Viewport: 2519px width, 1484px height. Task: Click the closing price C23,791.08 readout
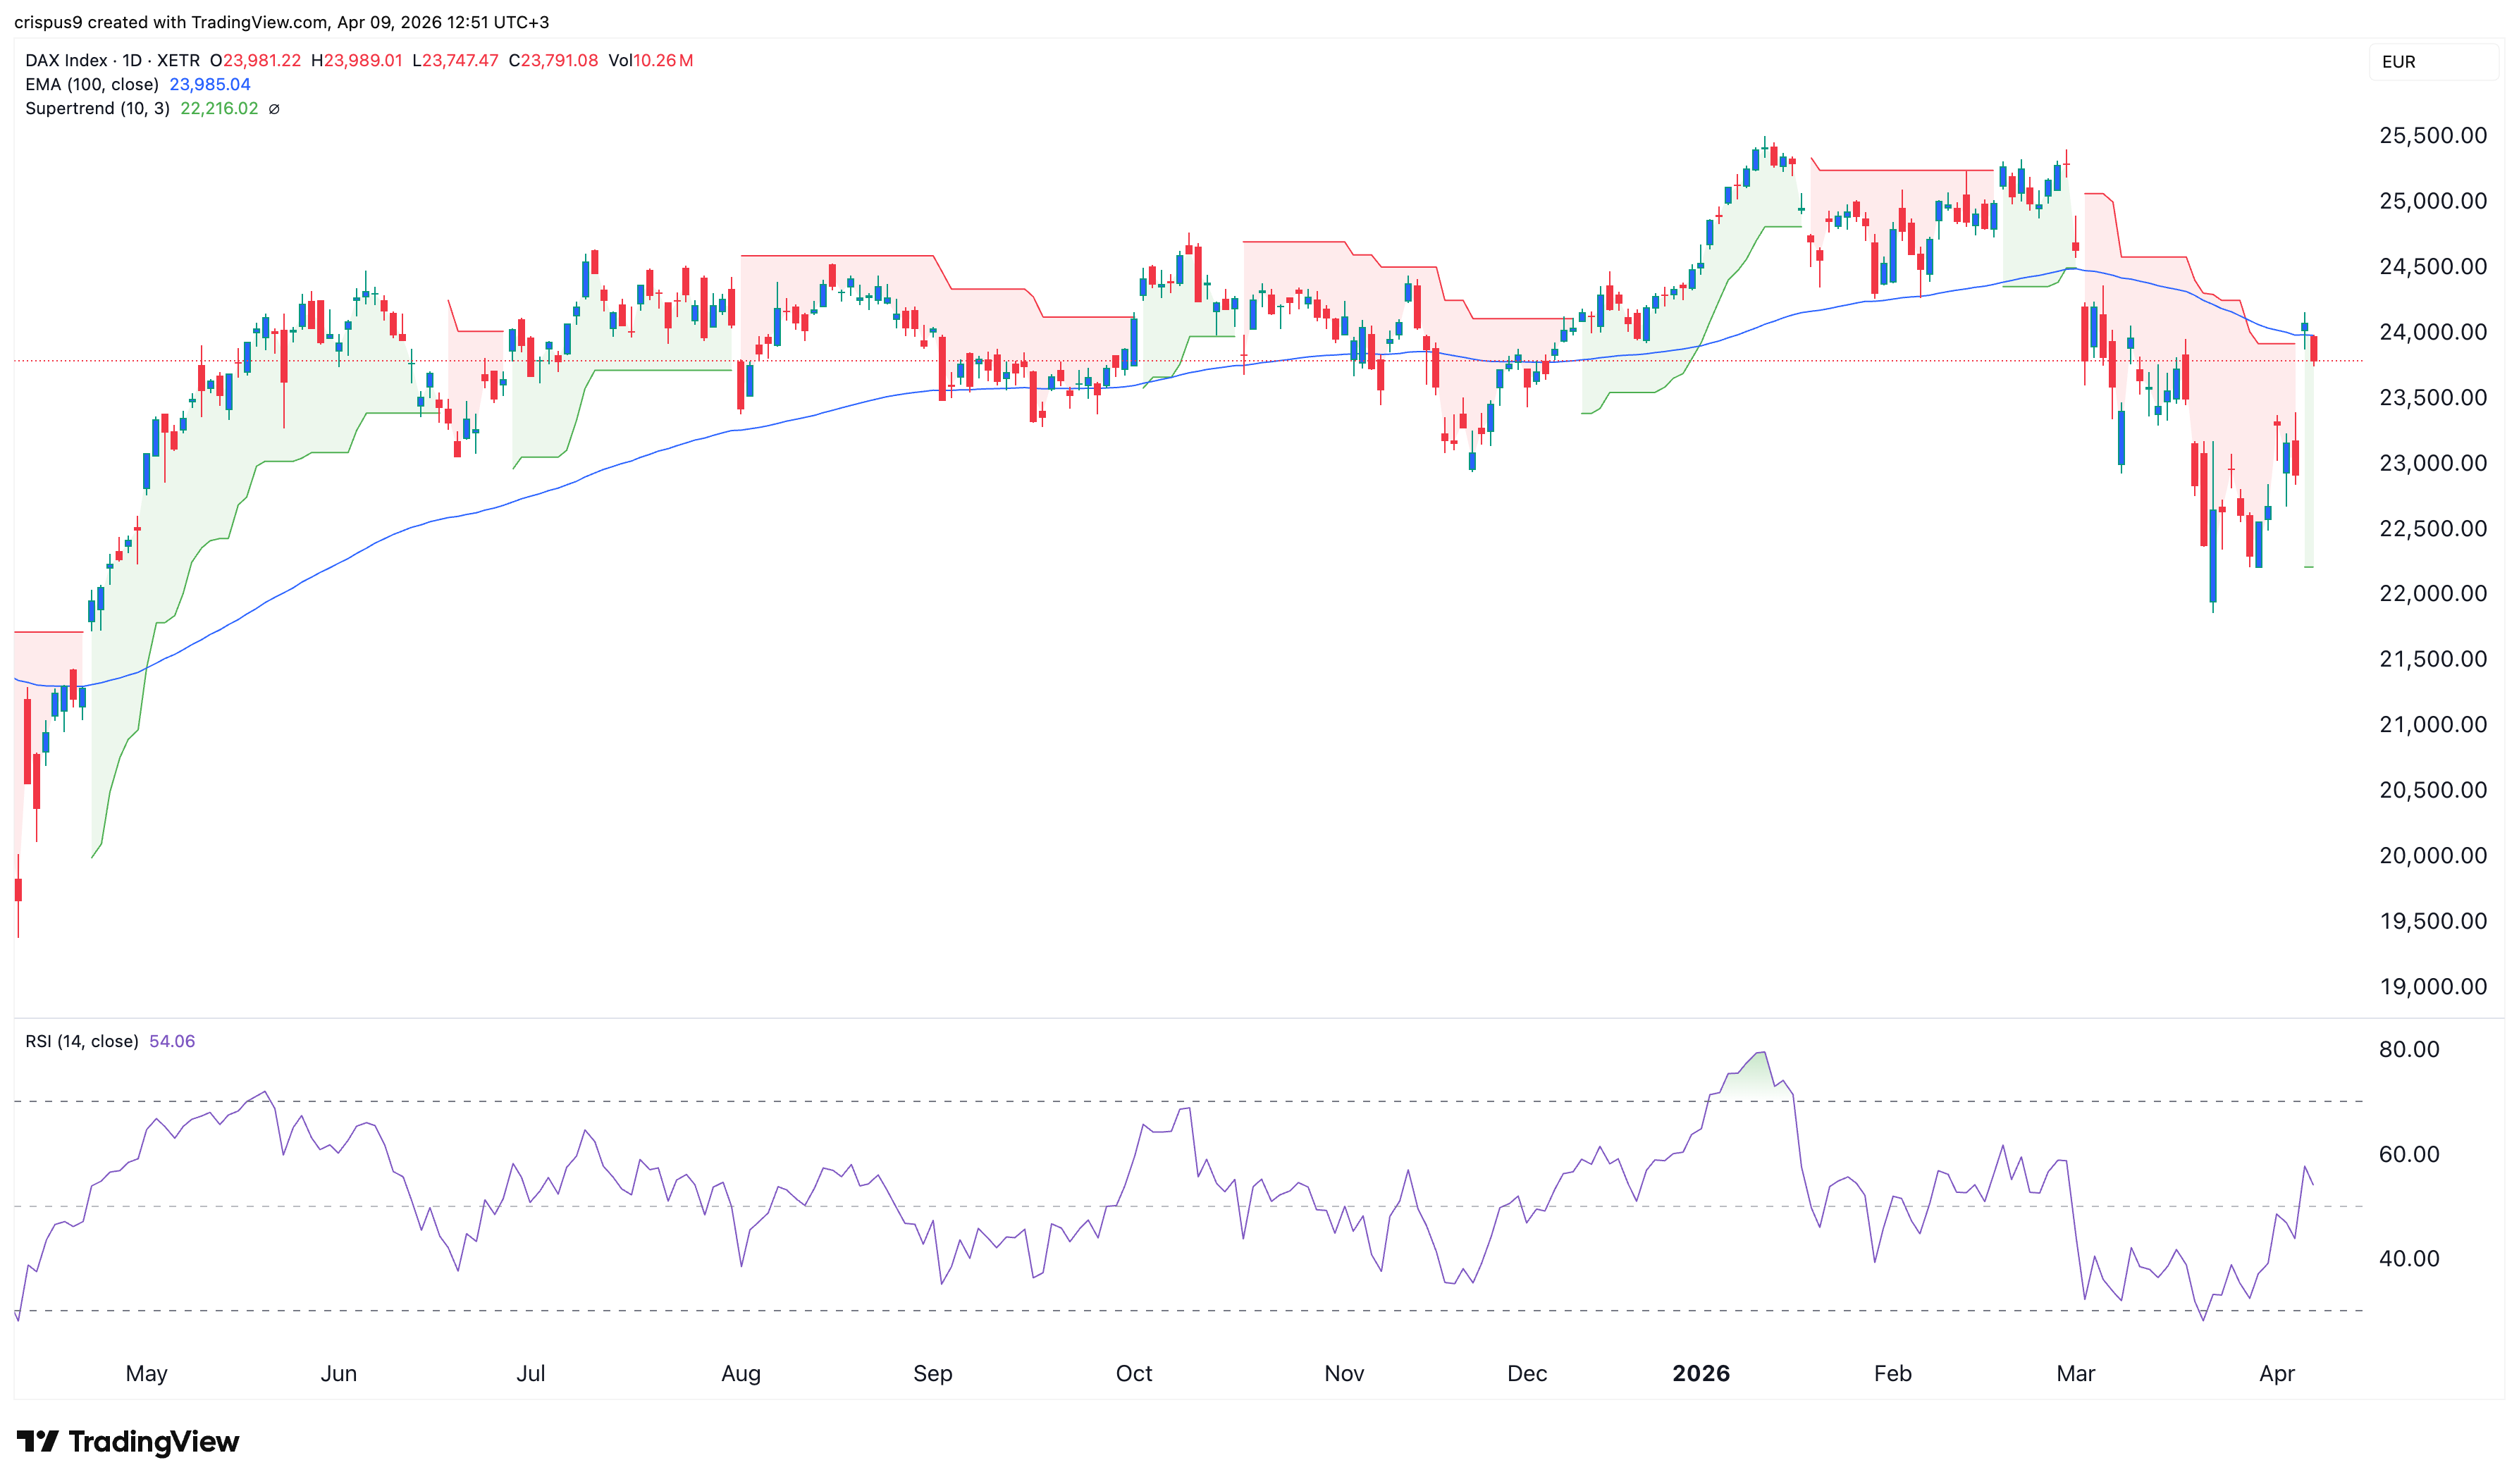point(553,60)
